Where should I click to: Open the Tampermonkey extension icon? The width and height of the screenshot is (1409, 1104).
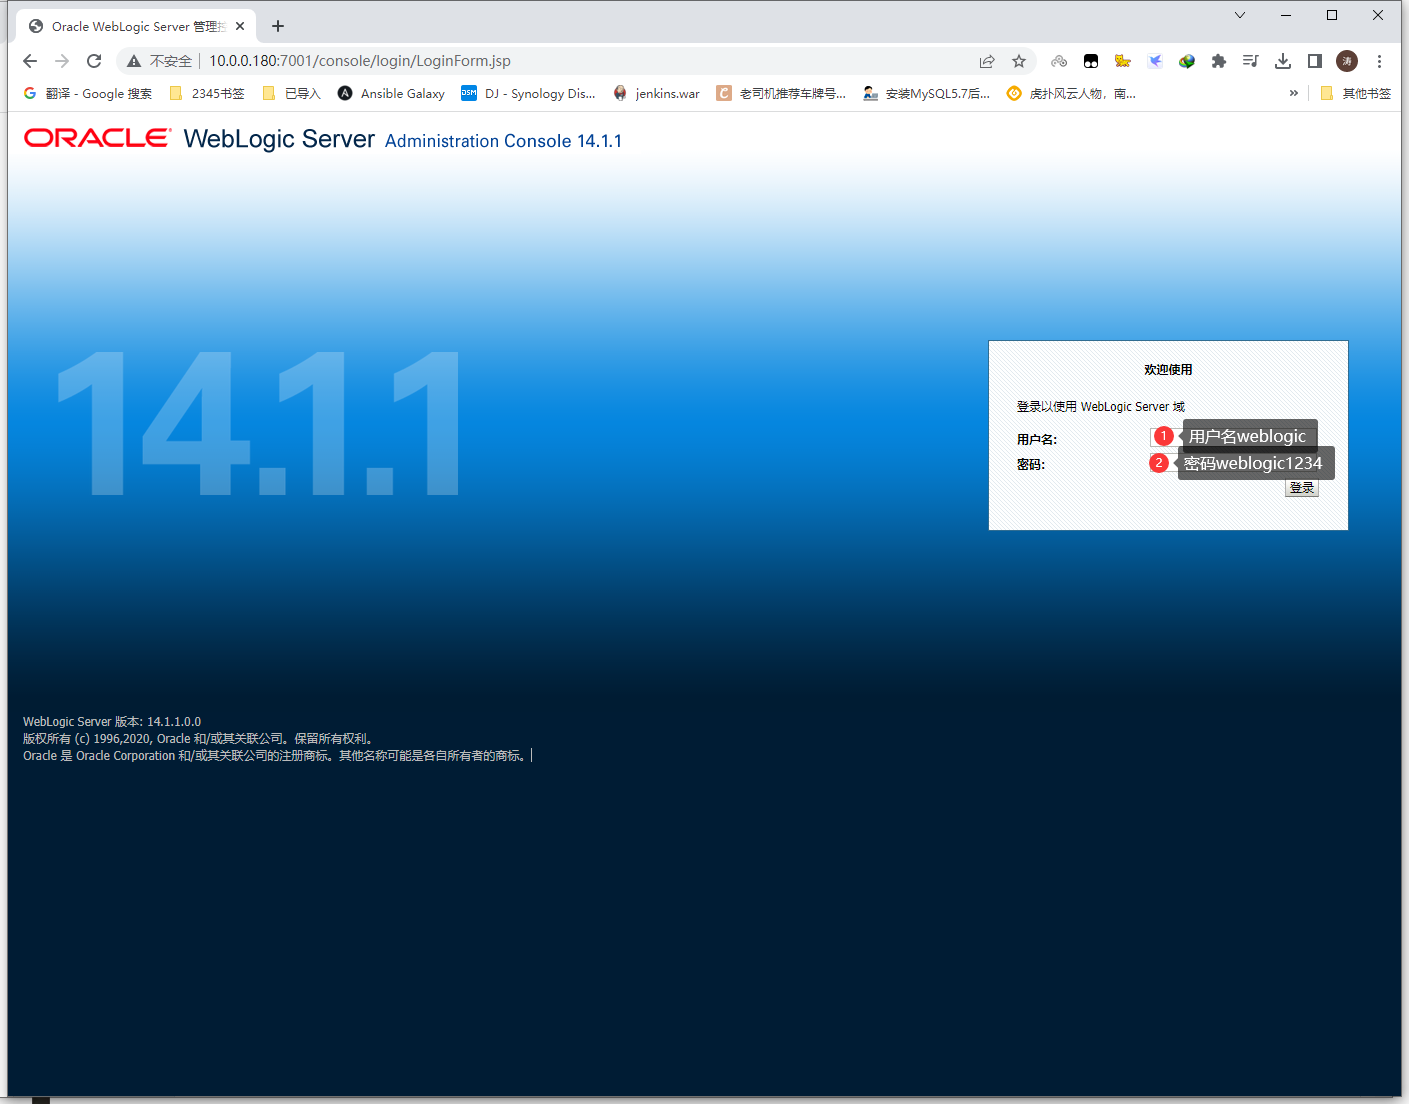(x=1091, y=61)
